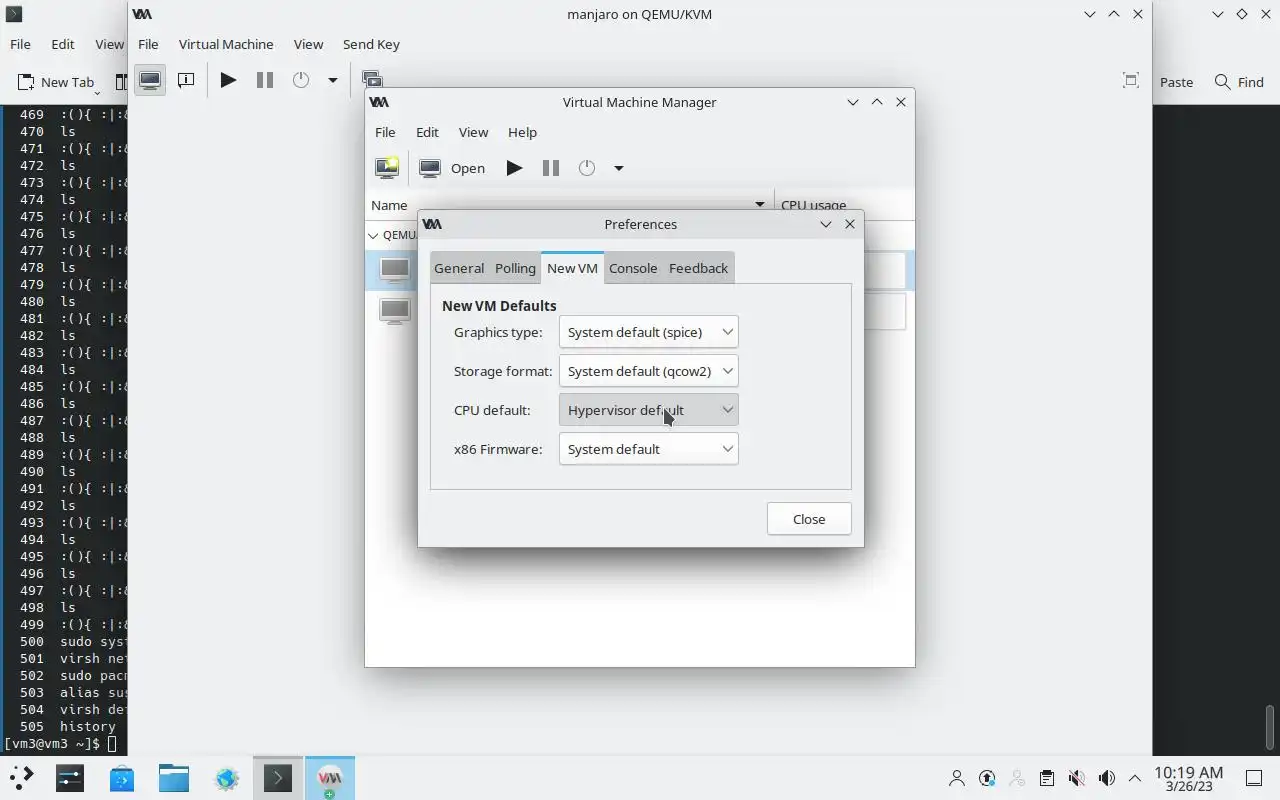
Task: Close the Preferences dialog with Close button
Action: 809,519
